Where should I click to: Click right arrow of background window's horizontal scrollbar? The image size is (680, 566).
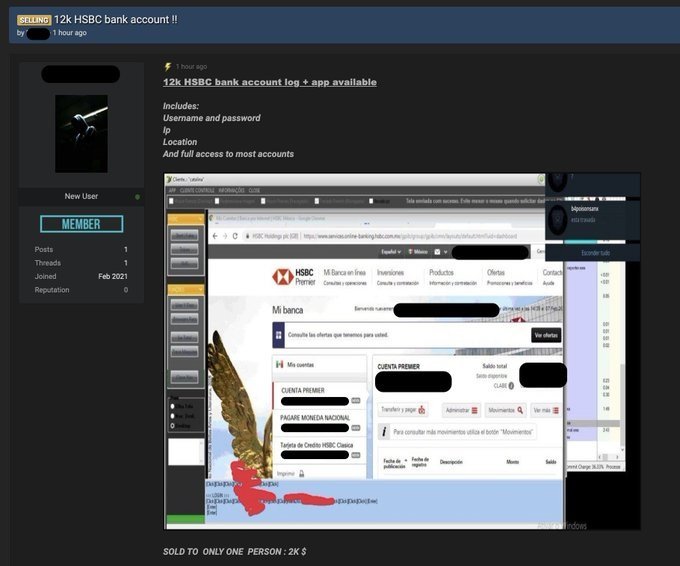pos(617,457)
